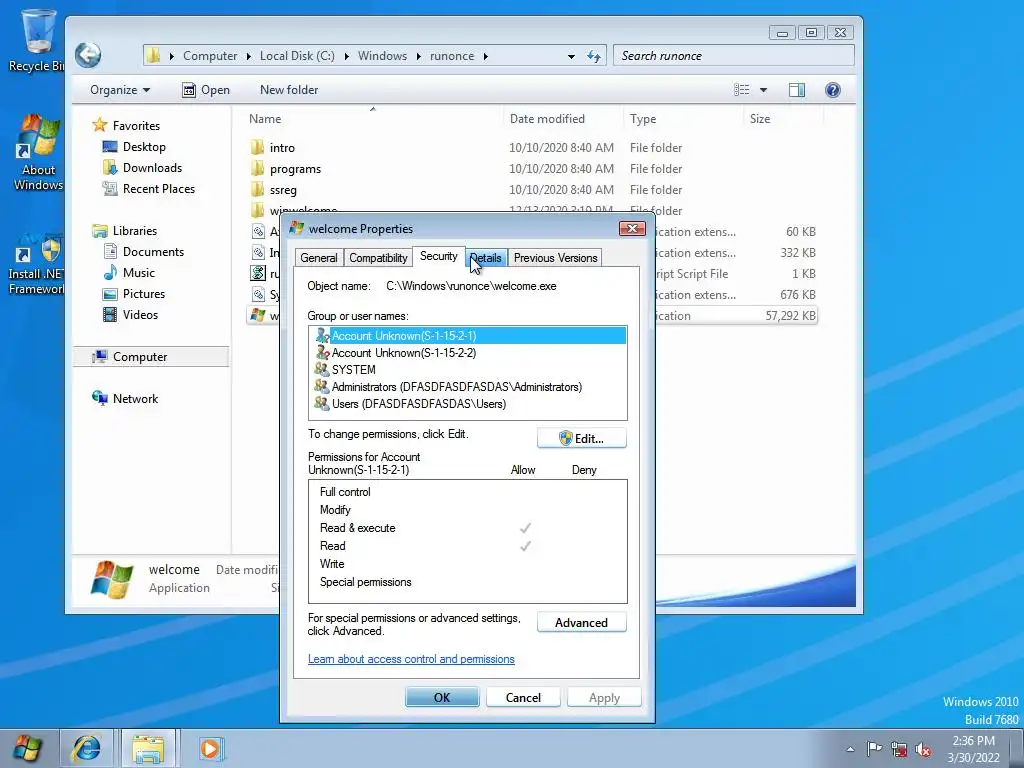Switch to the Compatibility tab
1024x768 pixels.
coord(378,258)
